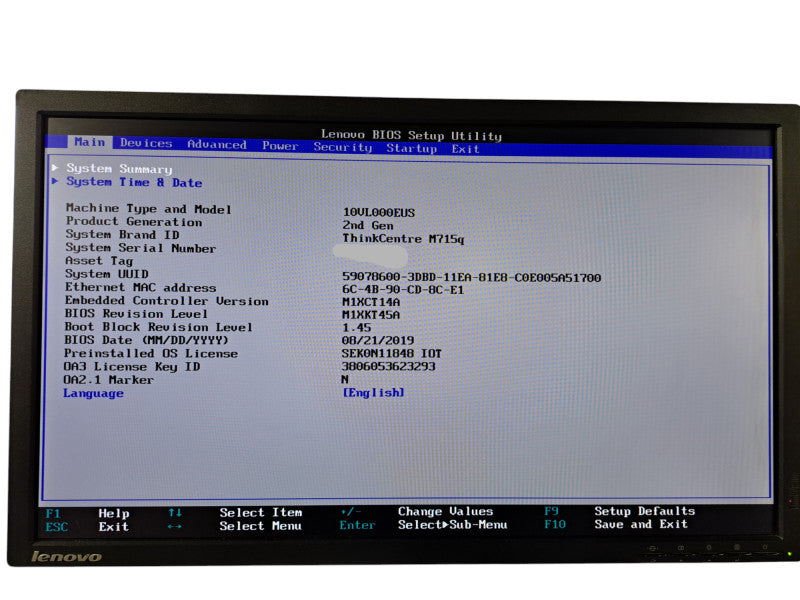Click arrow beside System Time & Date
This screenshot has width=800, height=600.
[55, 181]
